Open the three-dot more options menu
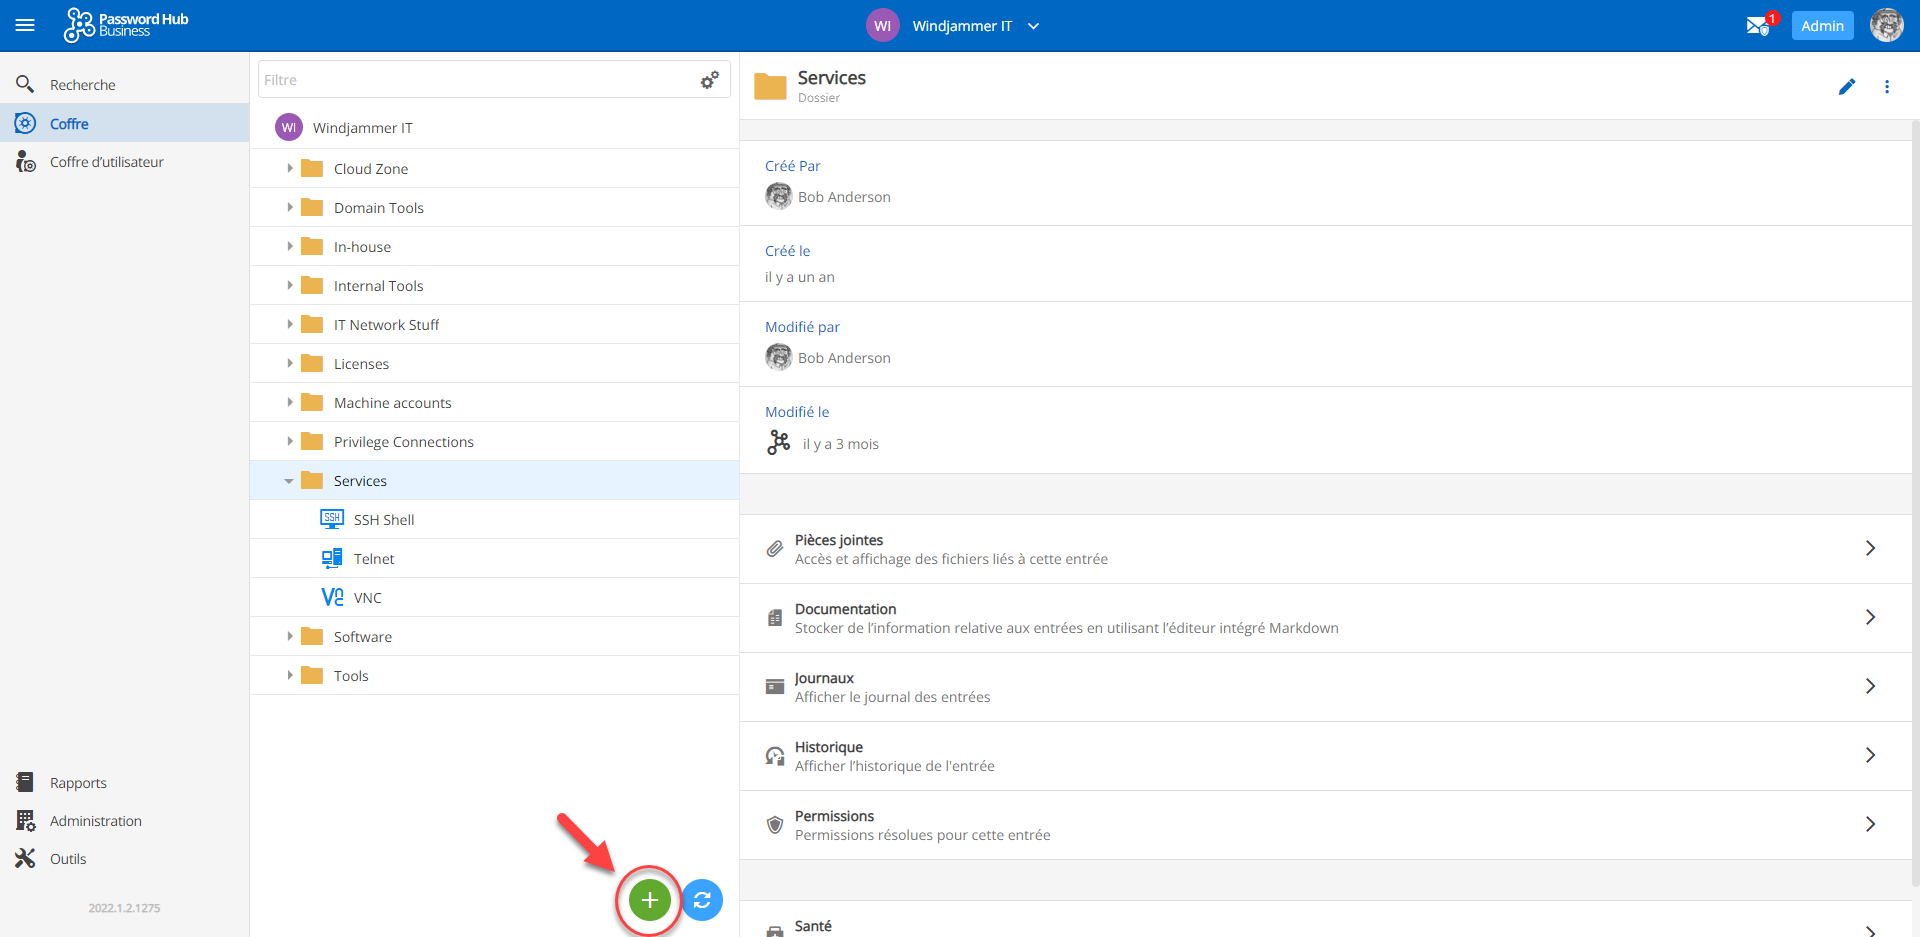 [1887, 87]
